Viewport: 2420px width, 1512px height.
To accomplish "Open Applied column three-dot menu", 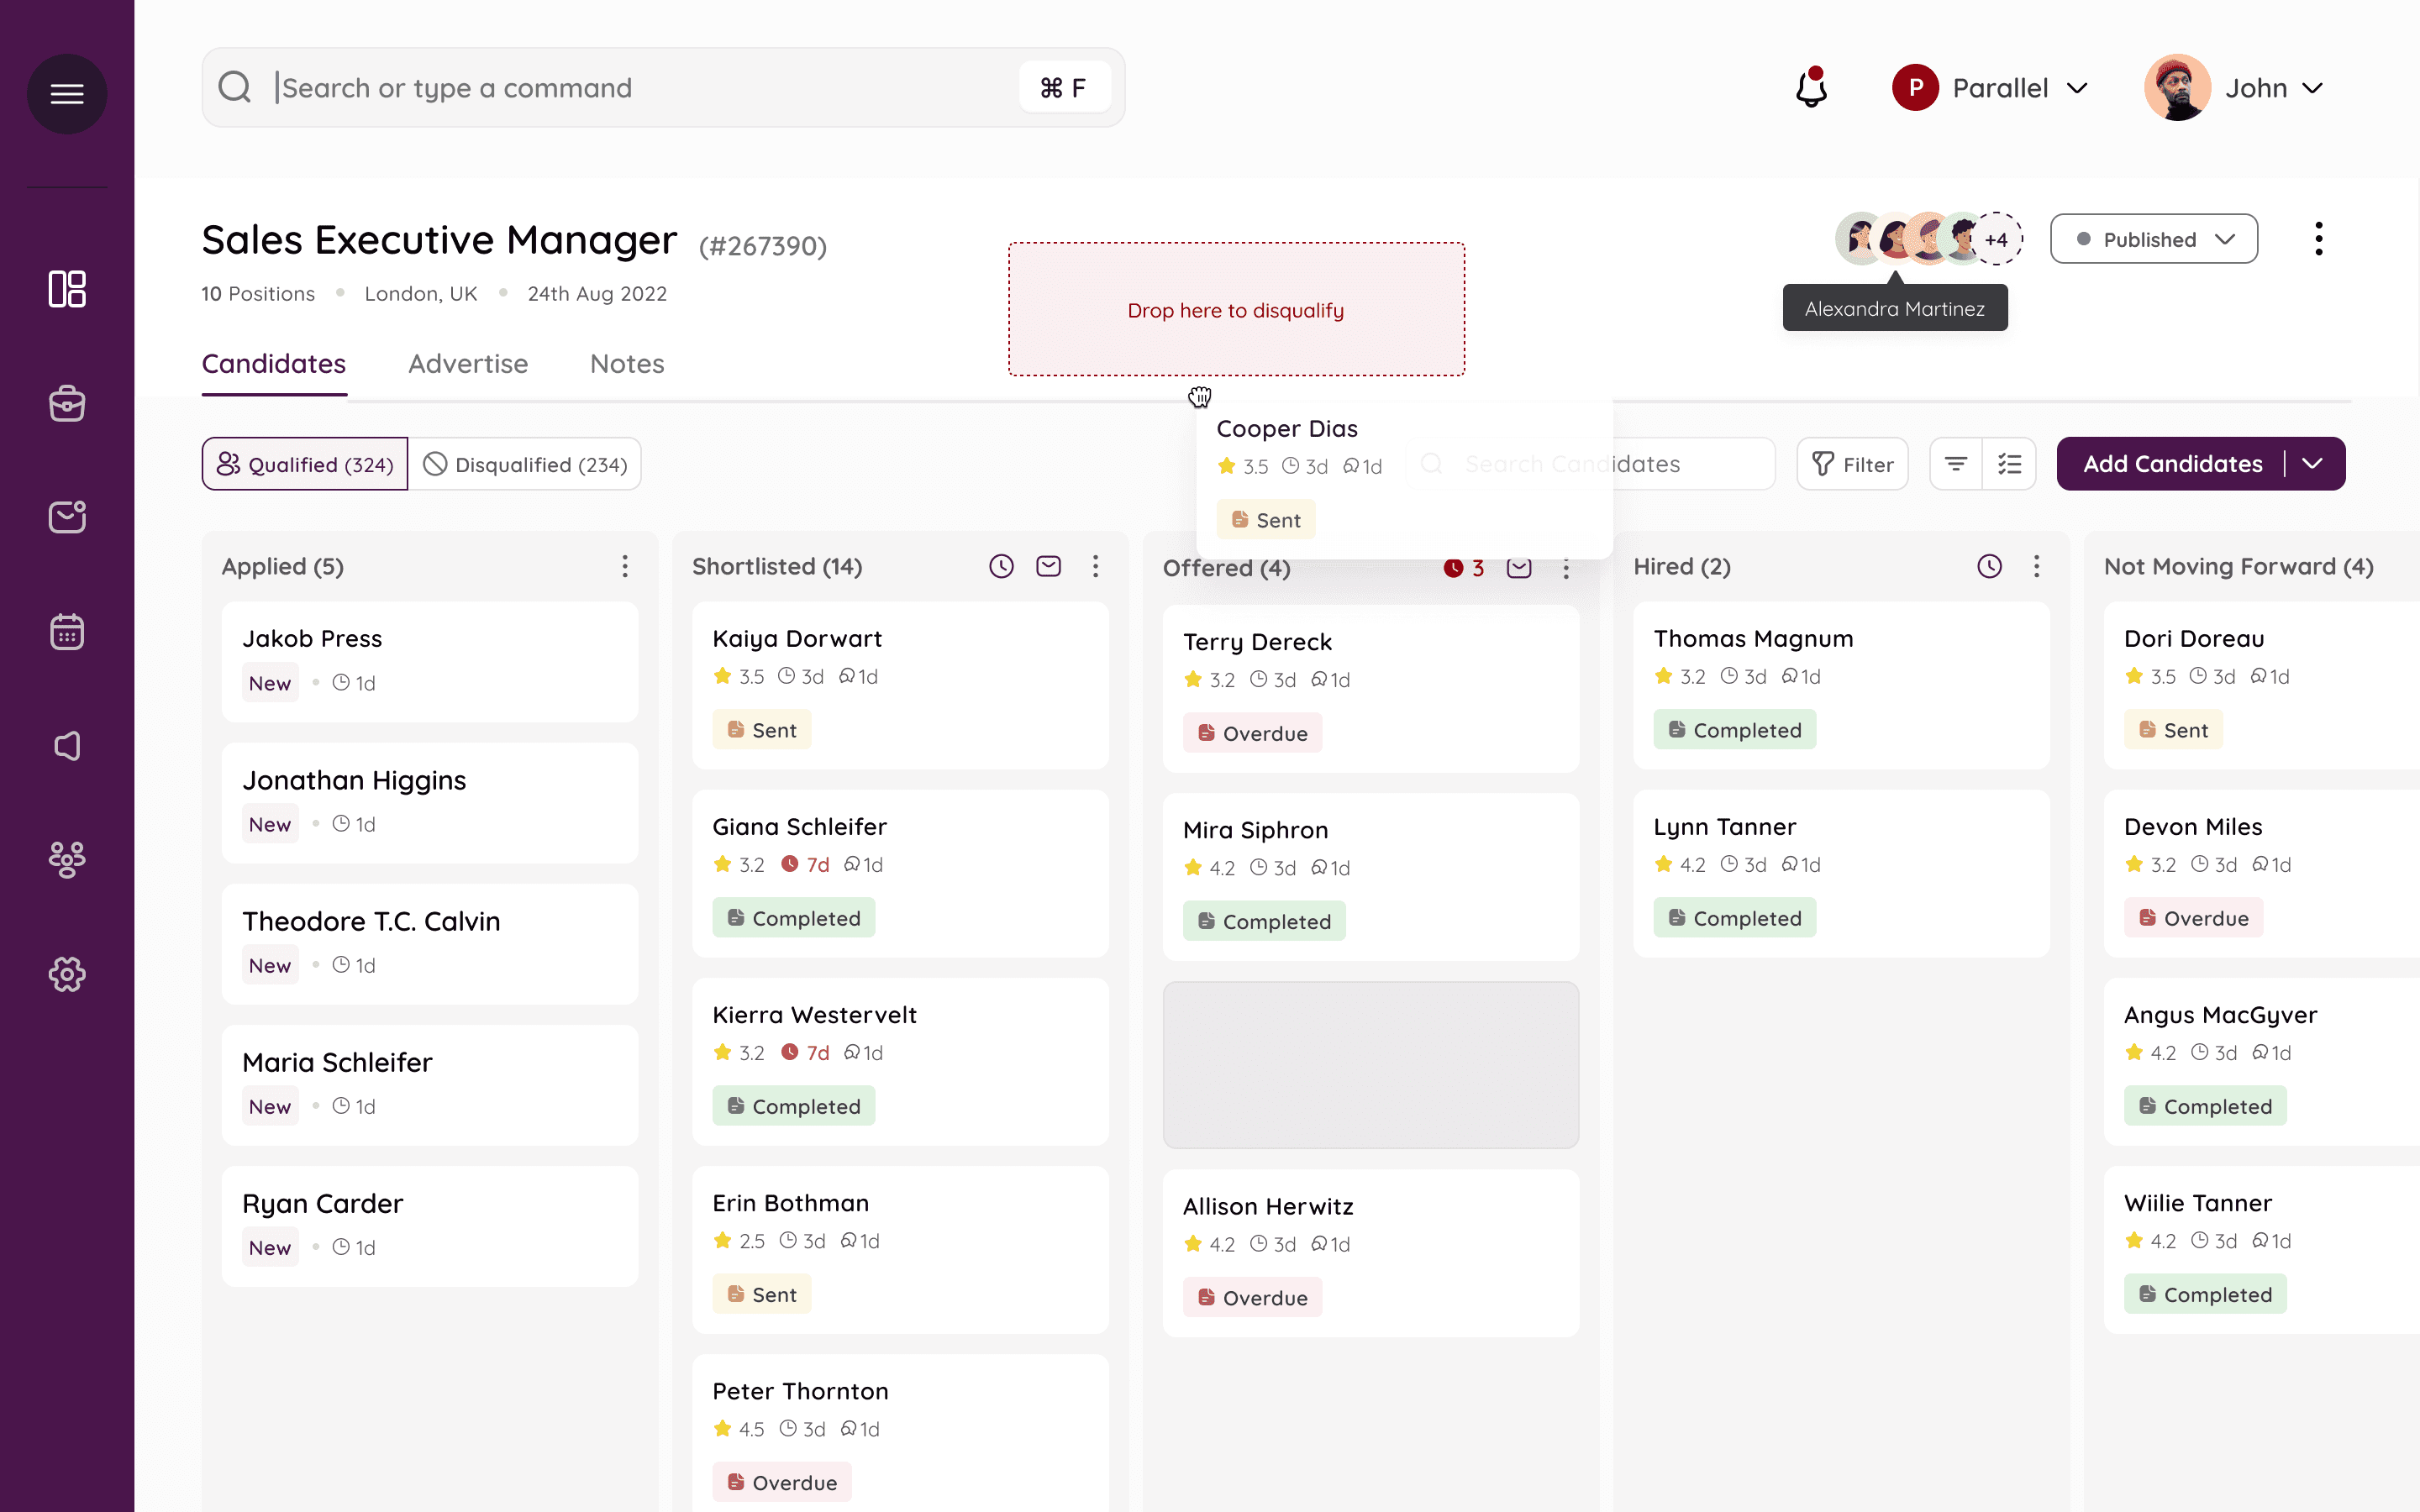I will 625,567.
